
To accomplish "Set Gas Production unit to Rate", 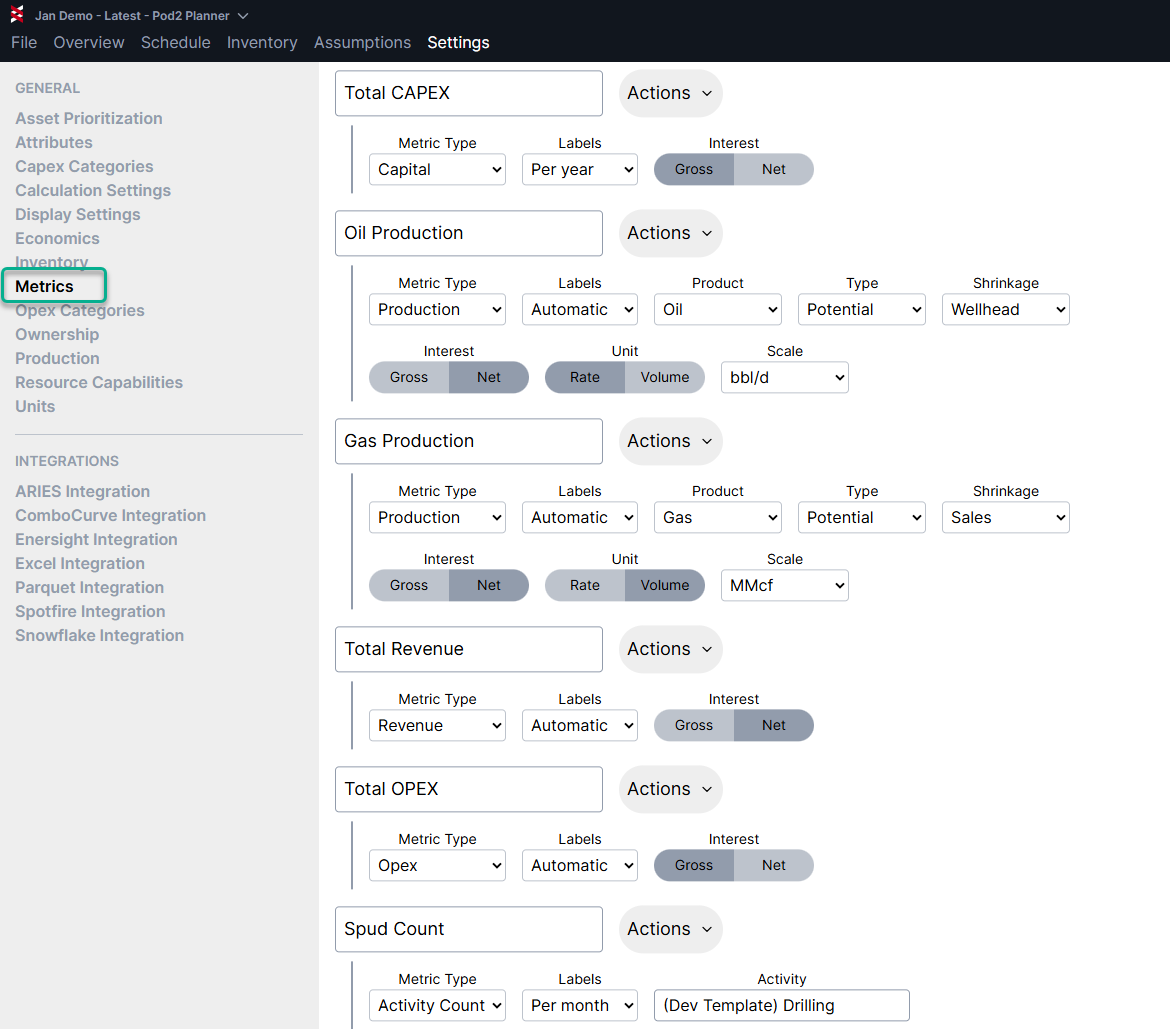I will click(584, 585).
